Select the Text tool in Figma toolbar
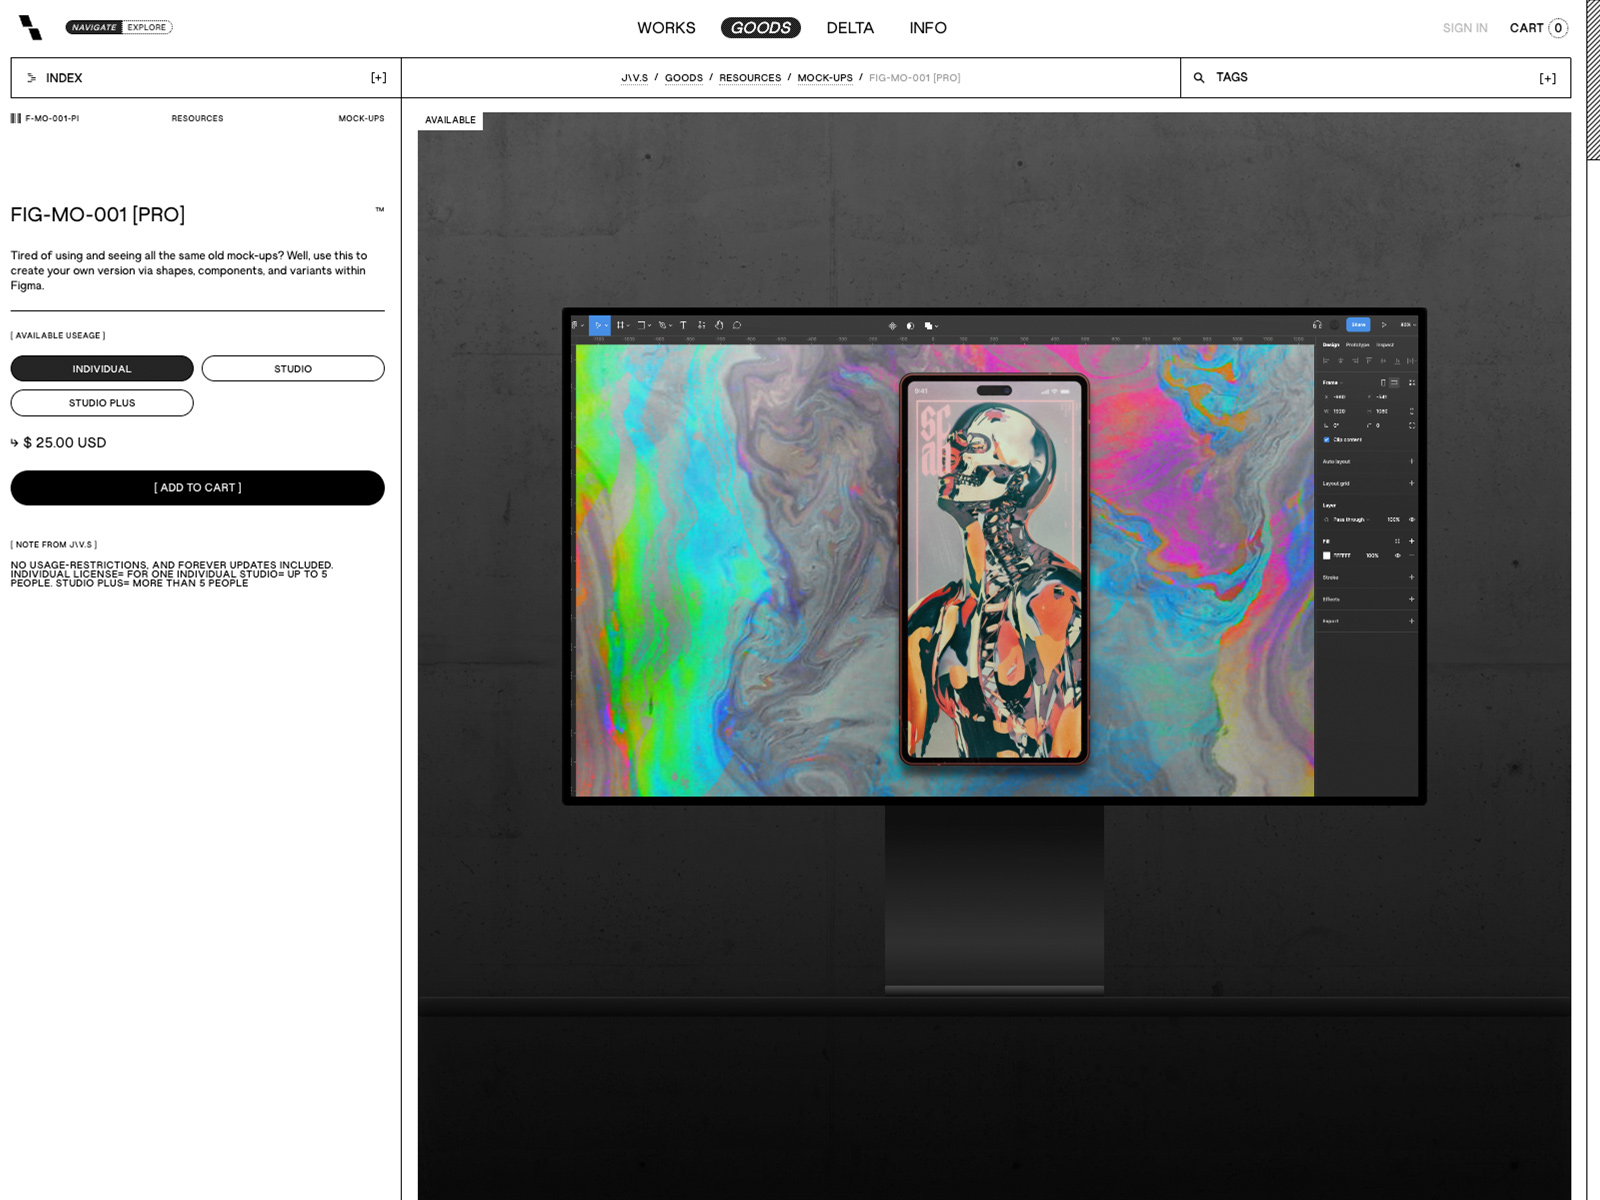1600x1200 pixels. [x=683, y=325]
